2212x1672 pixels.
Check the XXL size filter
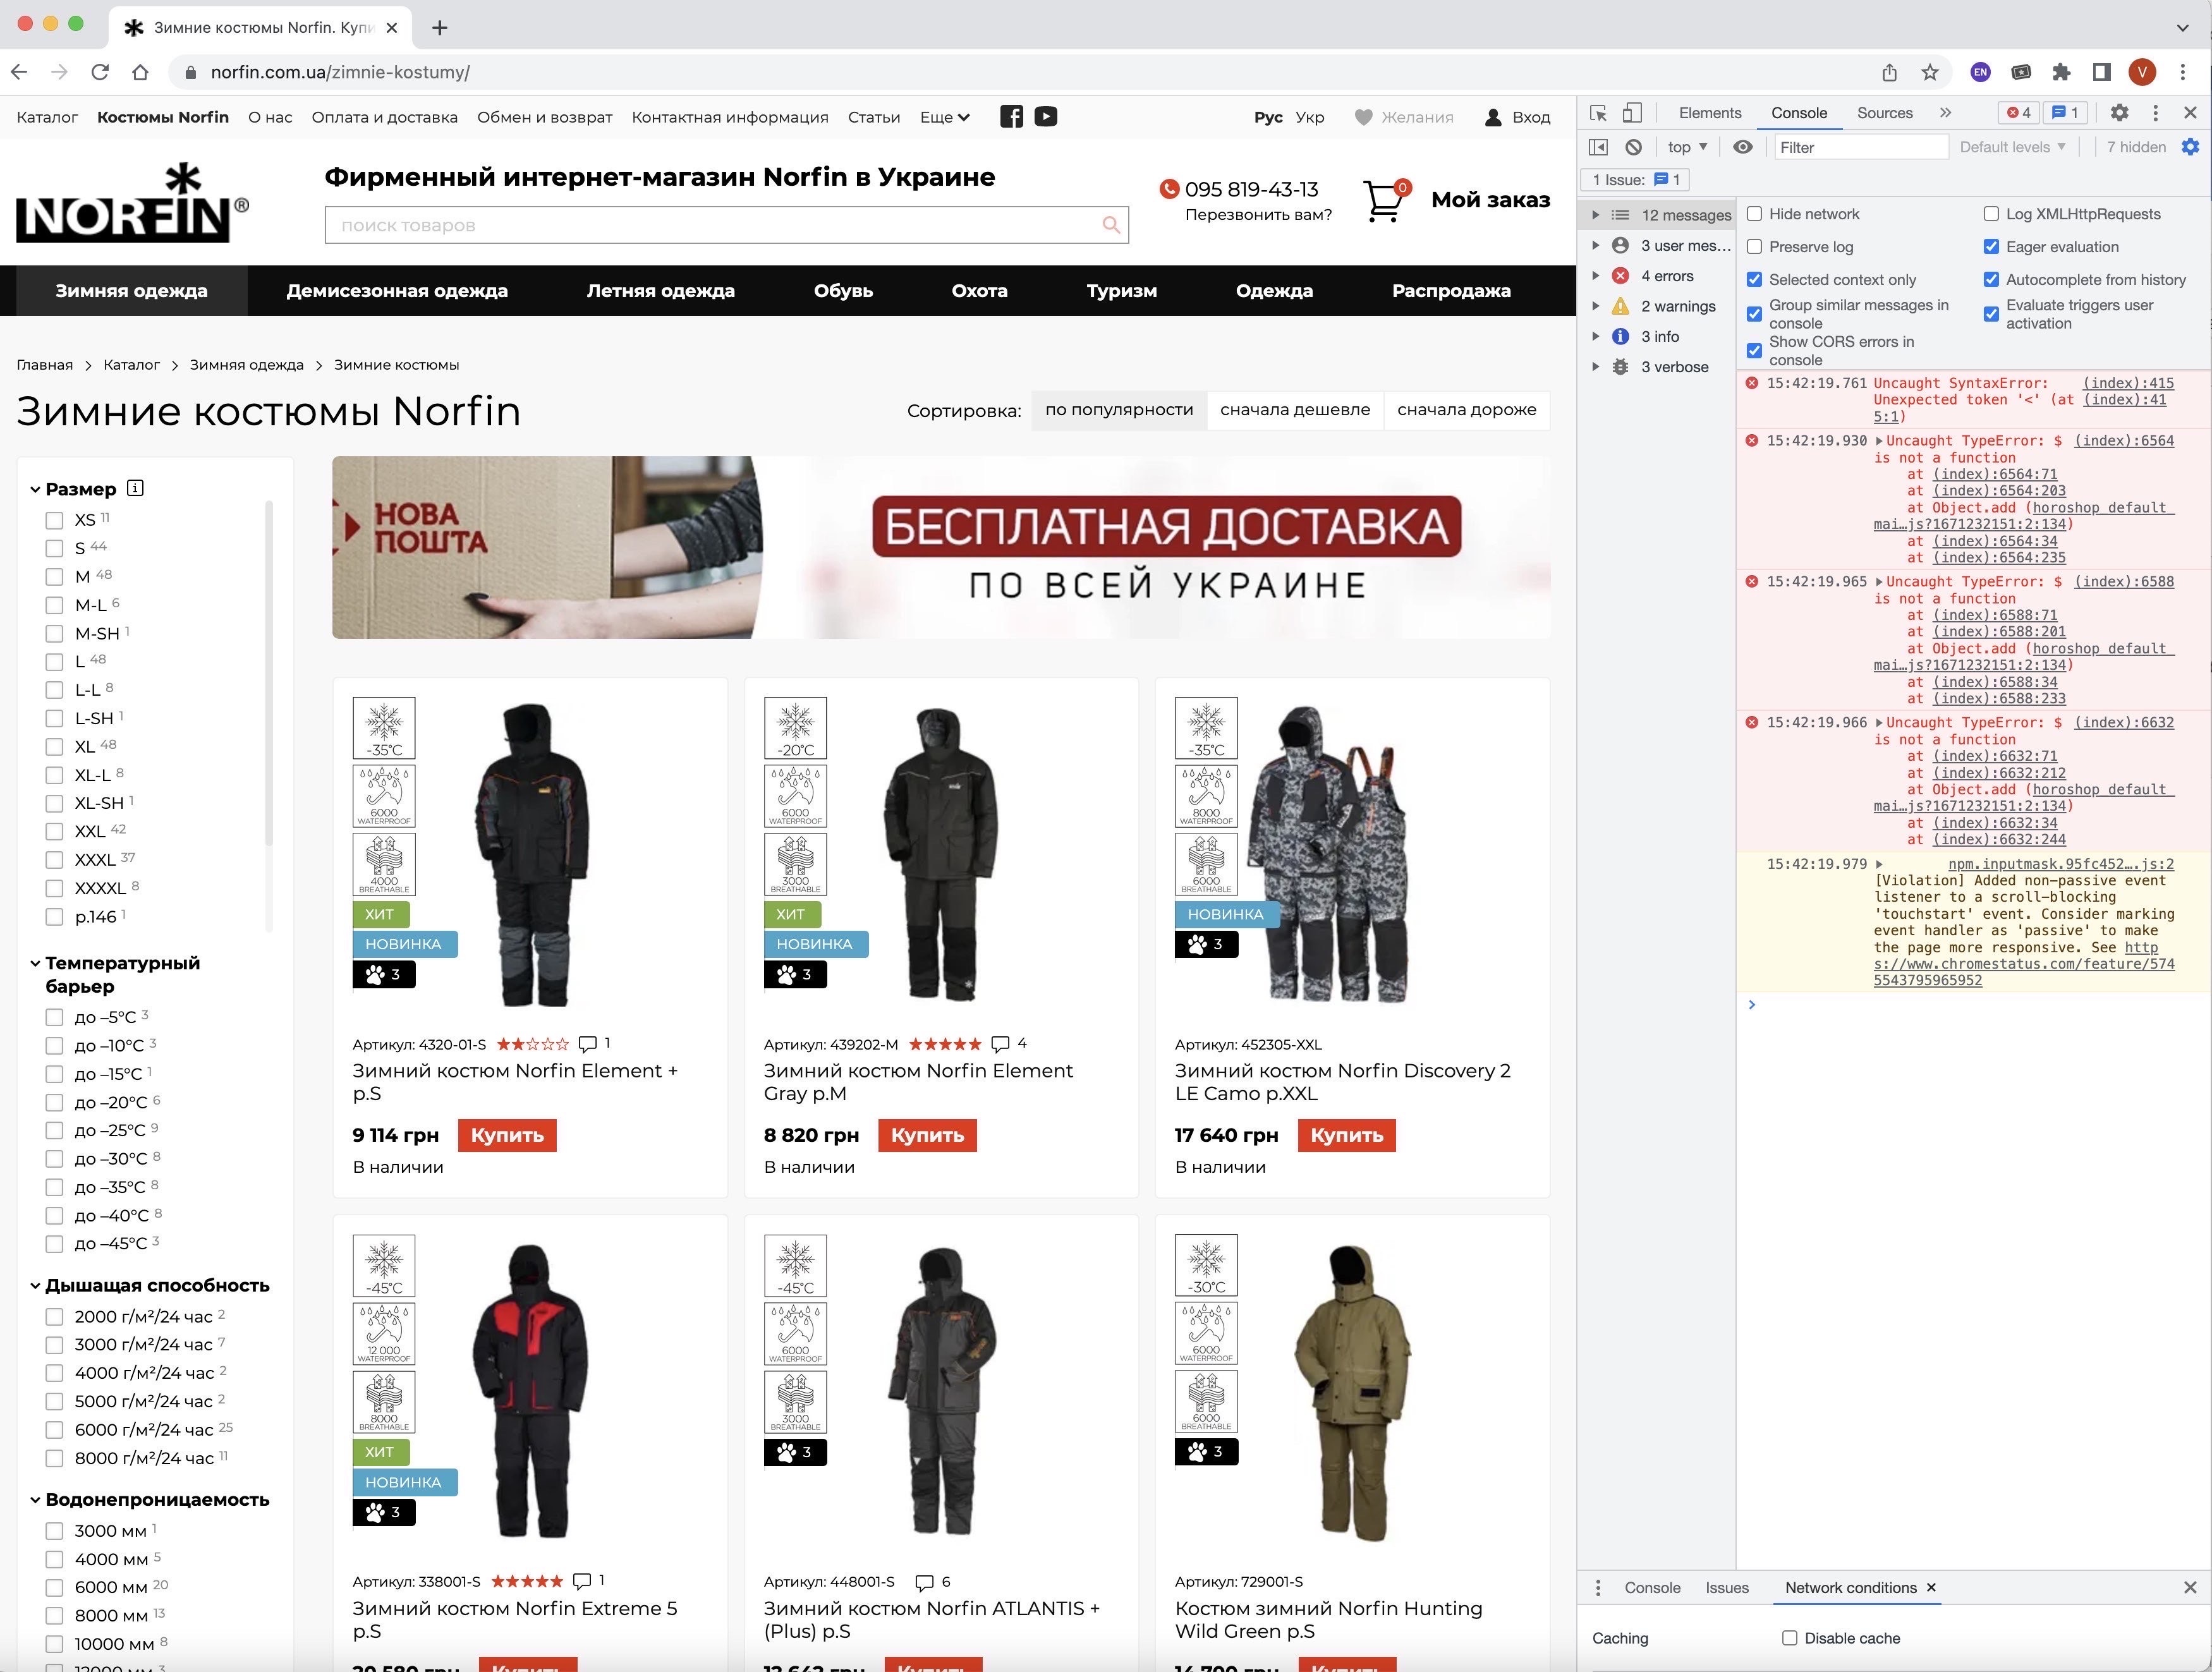pos(55,832)
